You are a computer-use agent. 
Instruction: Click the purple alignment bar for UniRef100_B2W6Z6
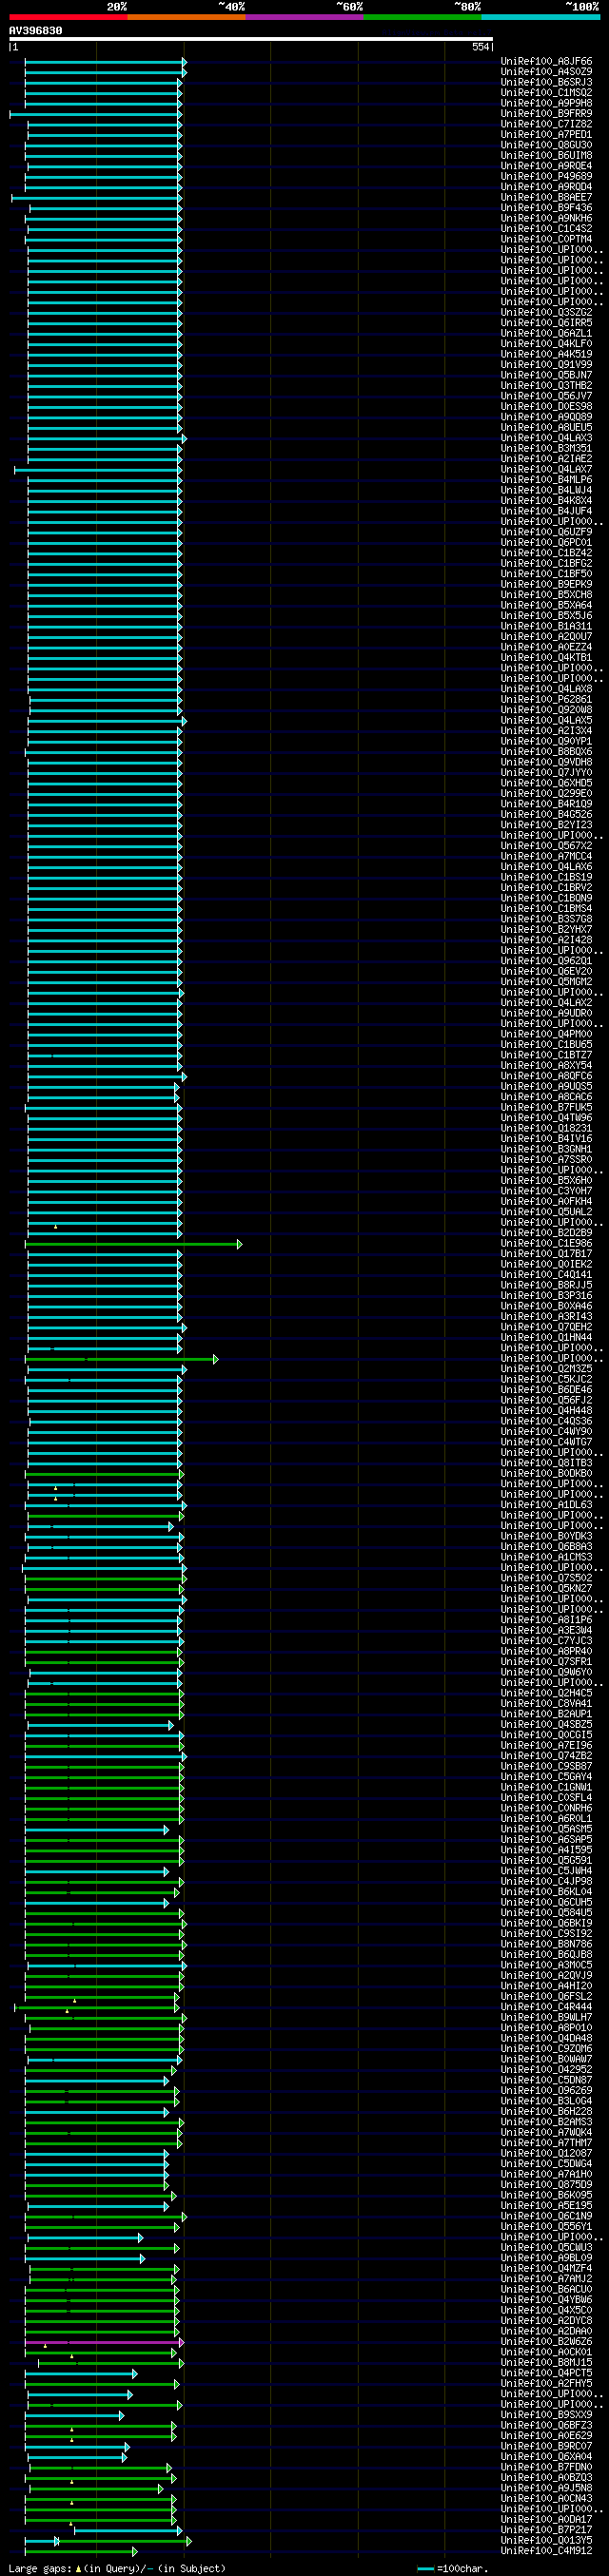[x=104, y=2343]
